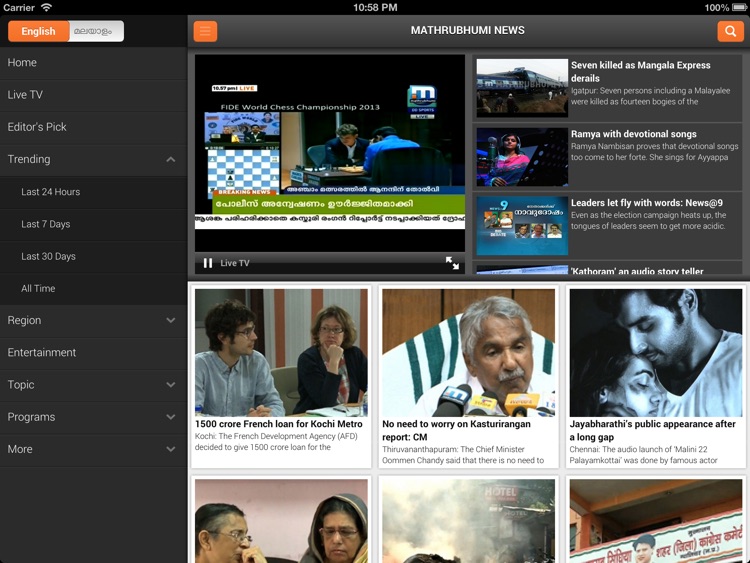Open 'Leaders let fly with words: News@9' headline
750x563 pixels.
click(x=647, y=203)
